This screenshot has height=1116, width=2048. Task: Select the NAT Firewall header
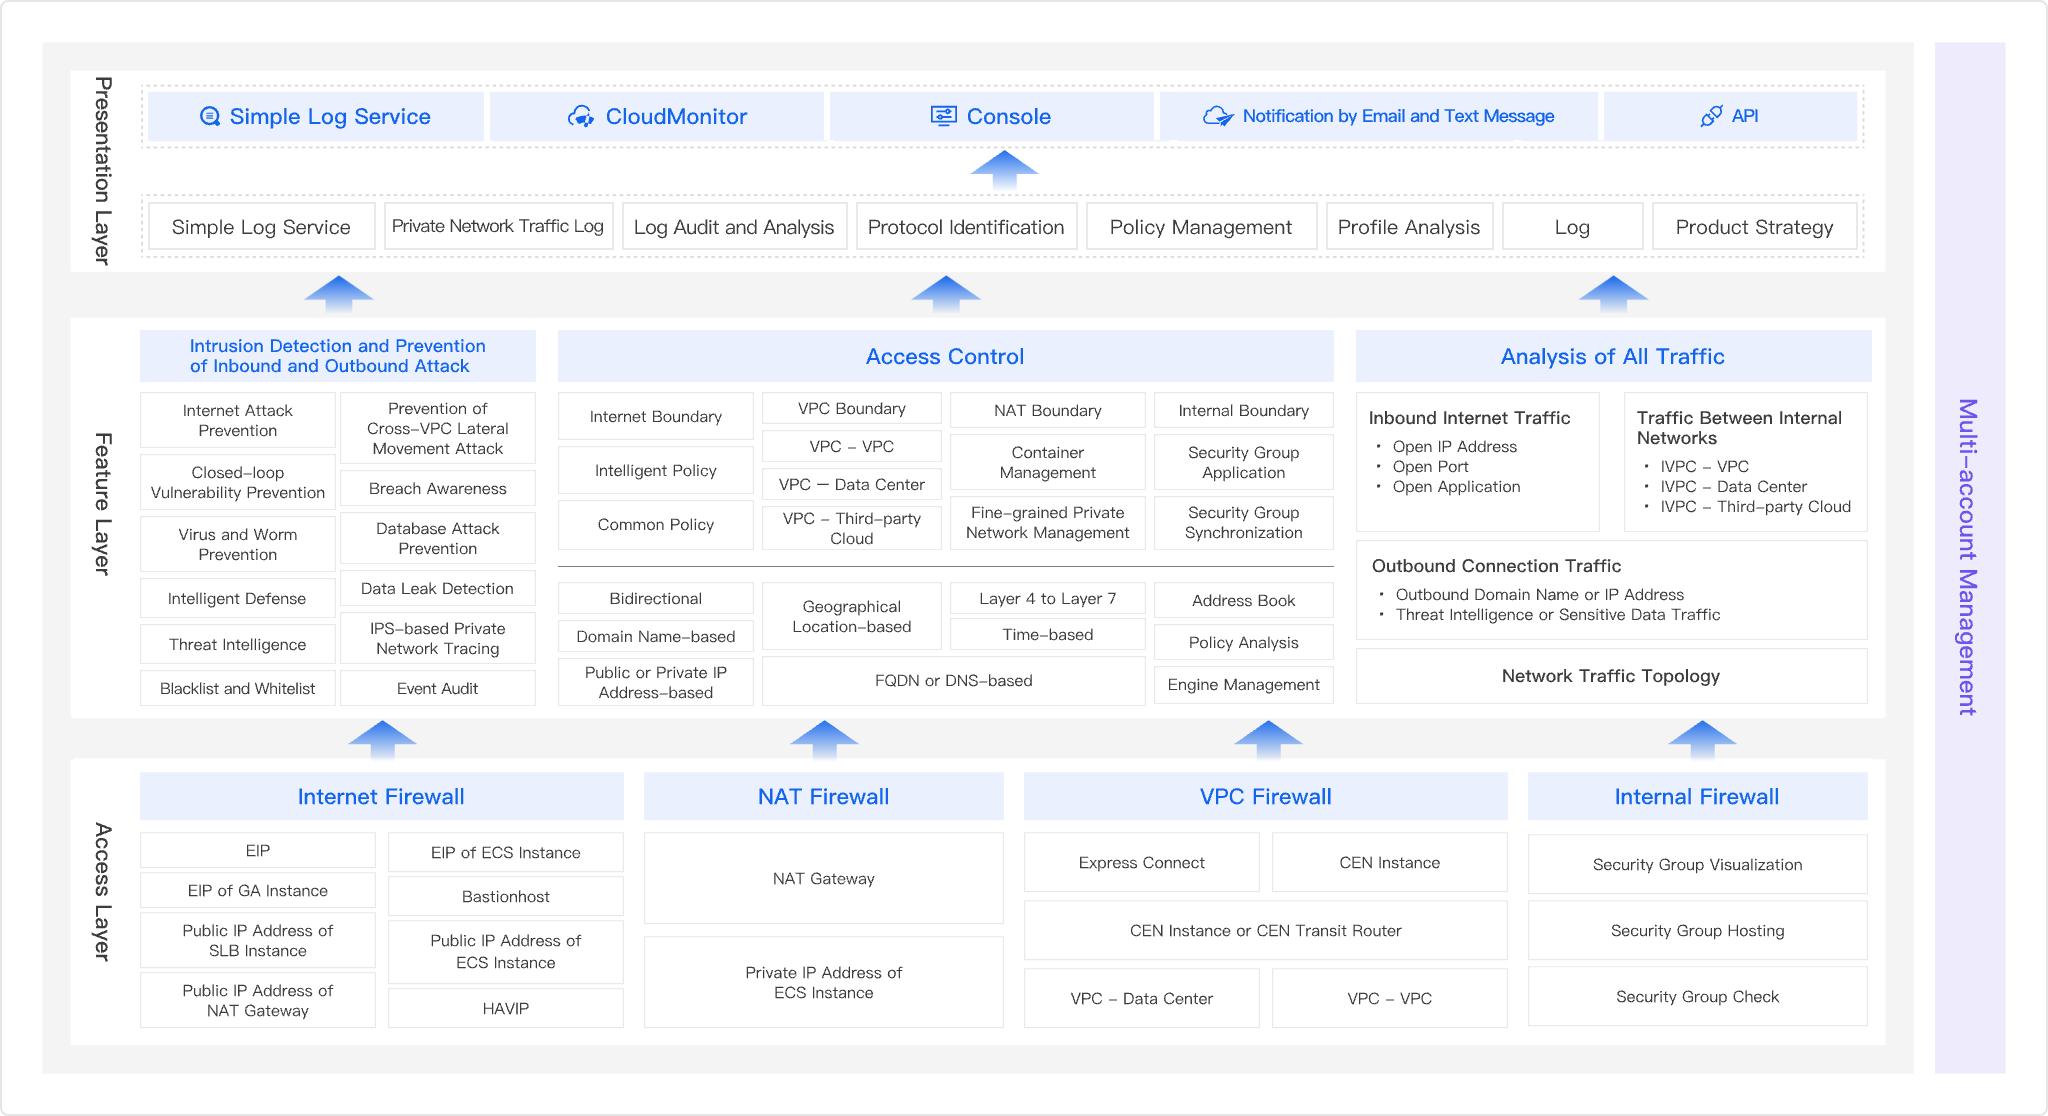[x=823, y=796]
